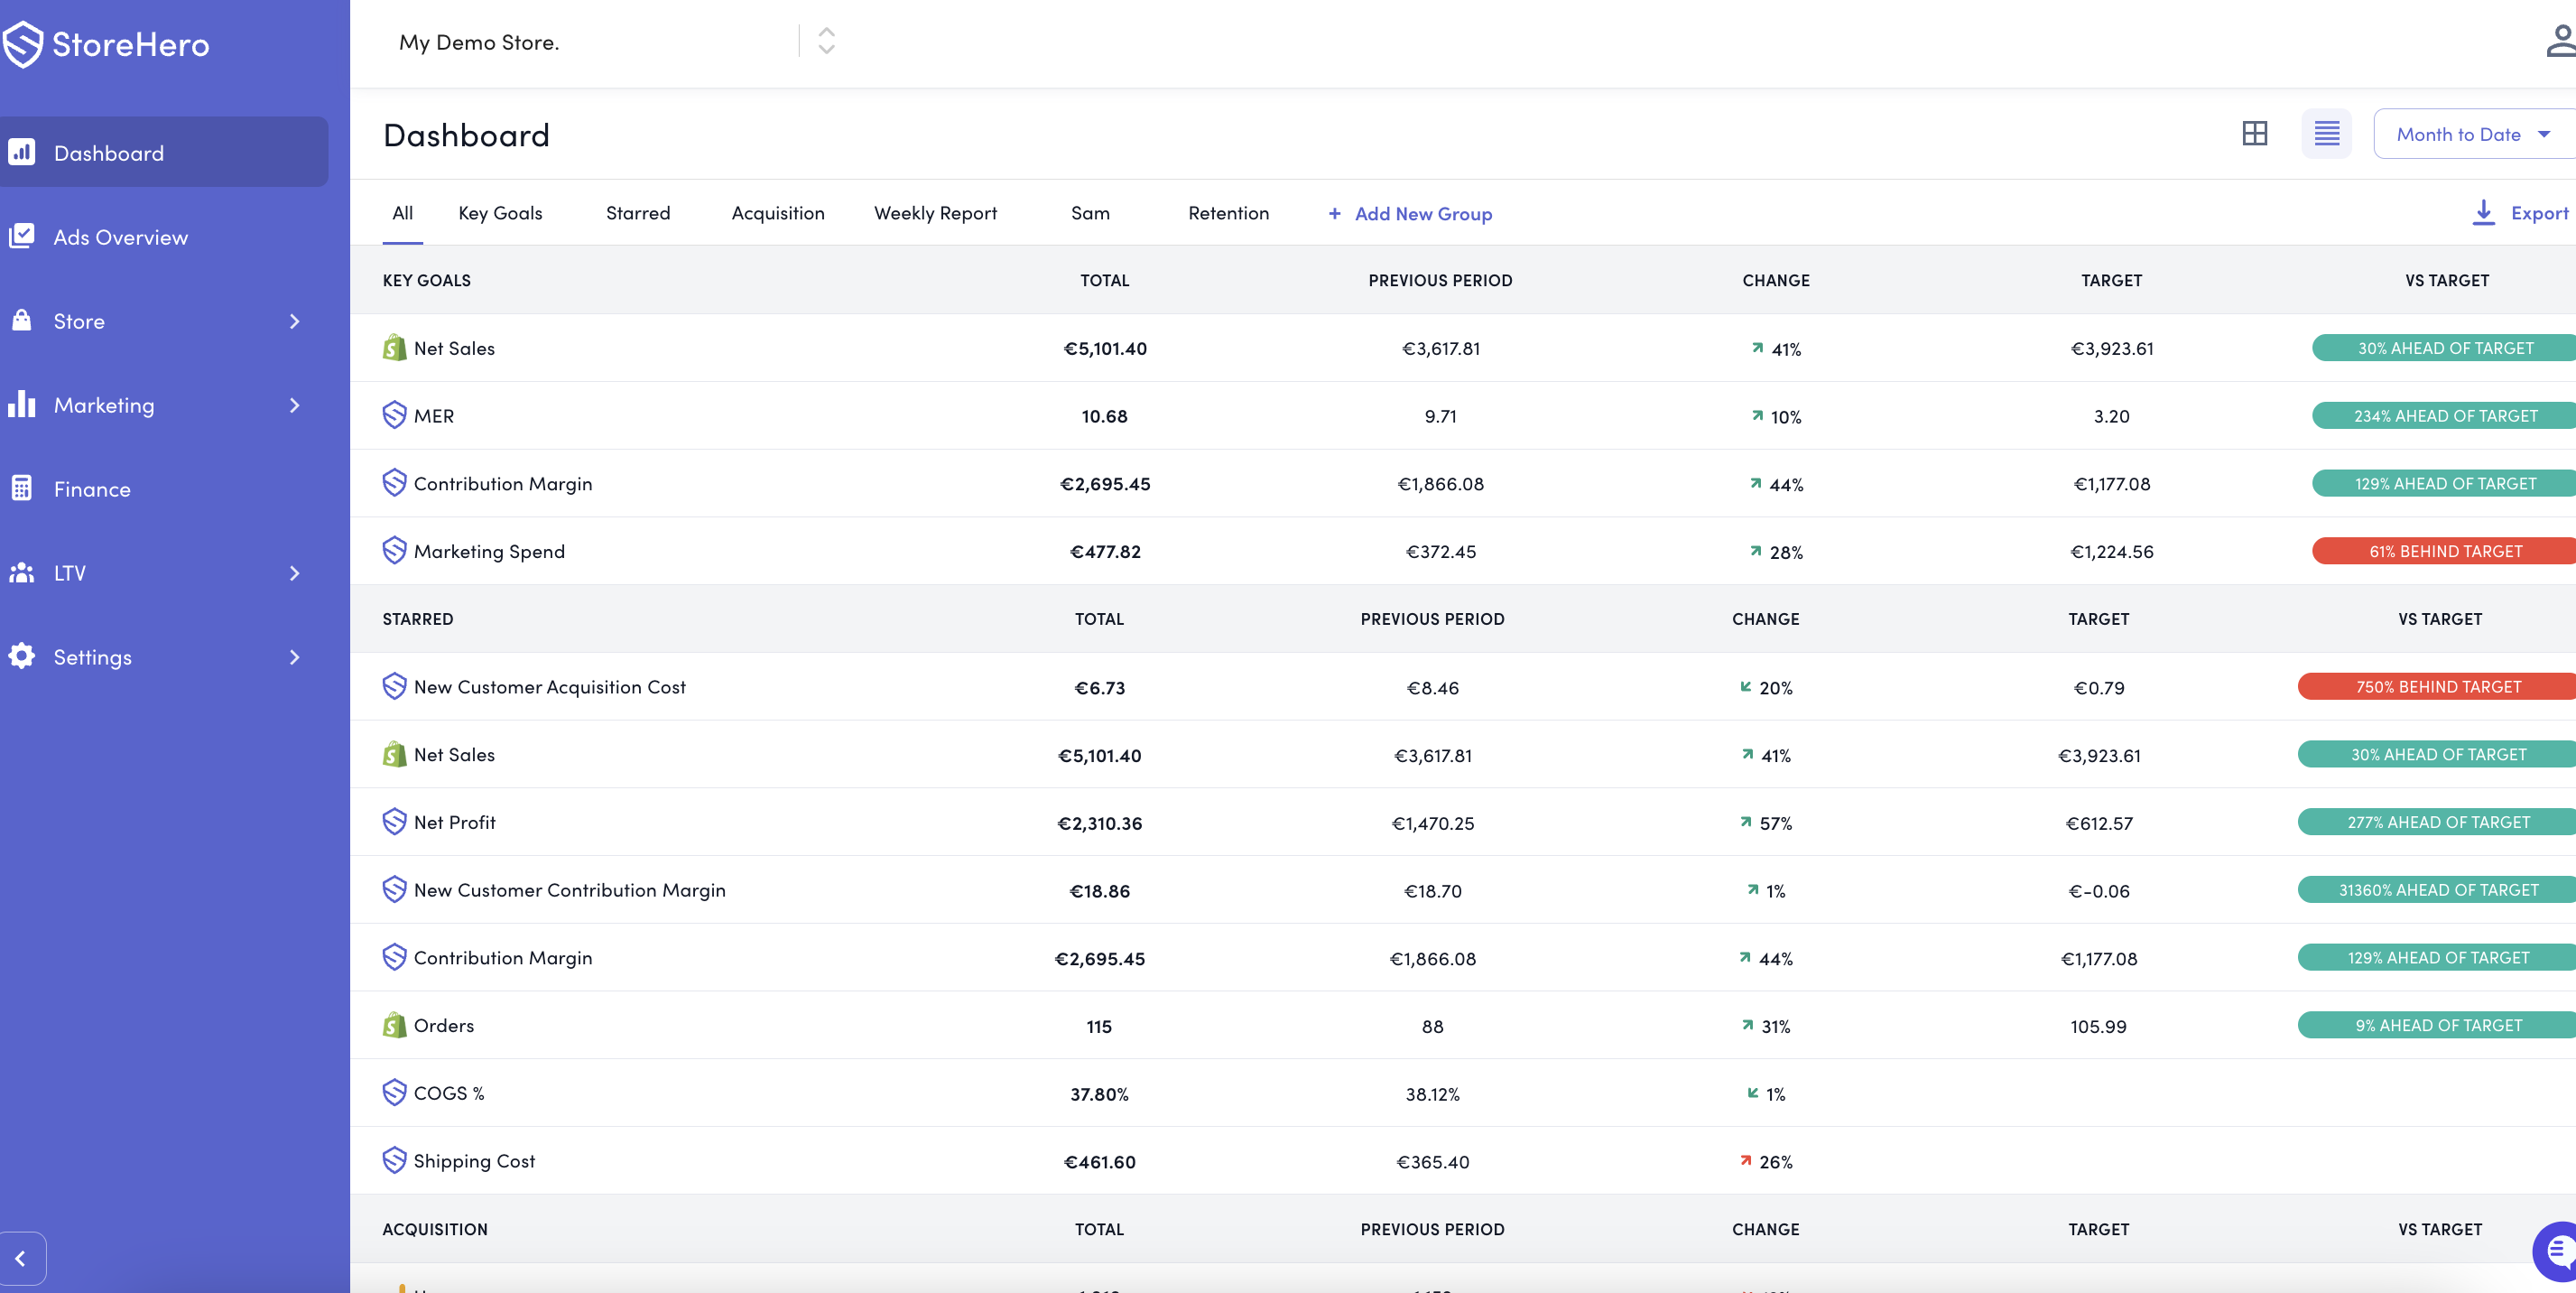This screenshot has height=1293, width=2576.
Task: Click Add New Group
Action: 1410,214
